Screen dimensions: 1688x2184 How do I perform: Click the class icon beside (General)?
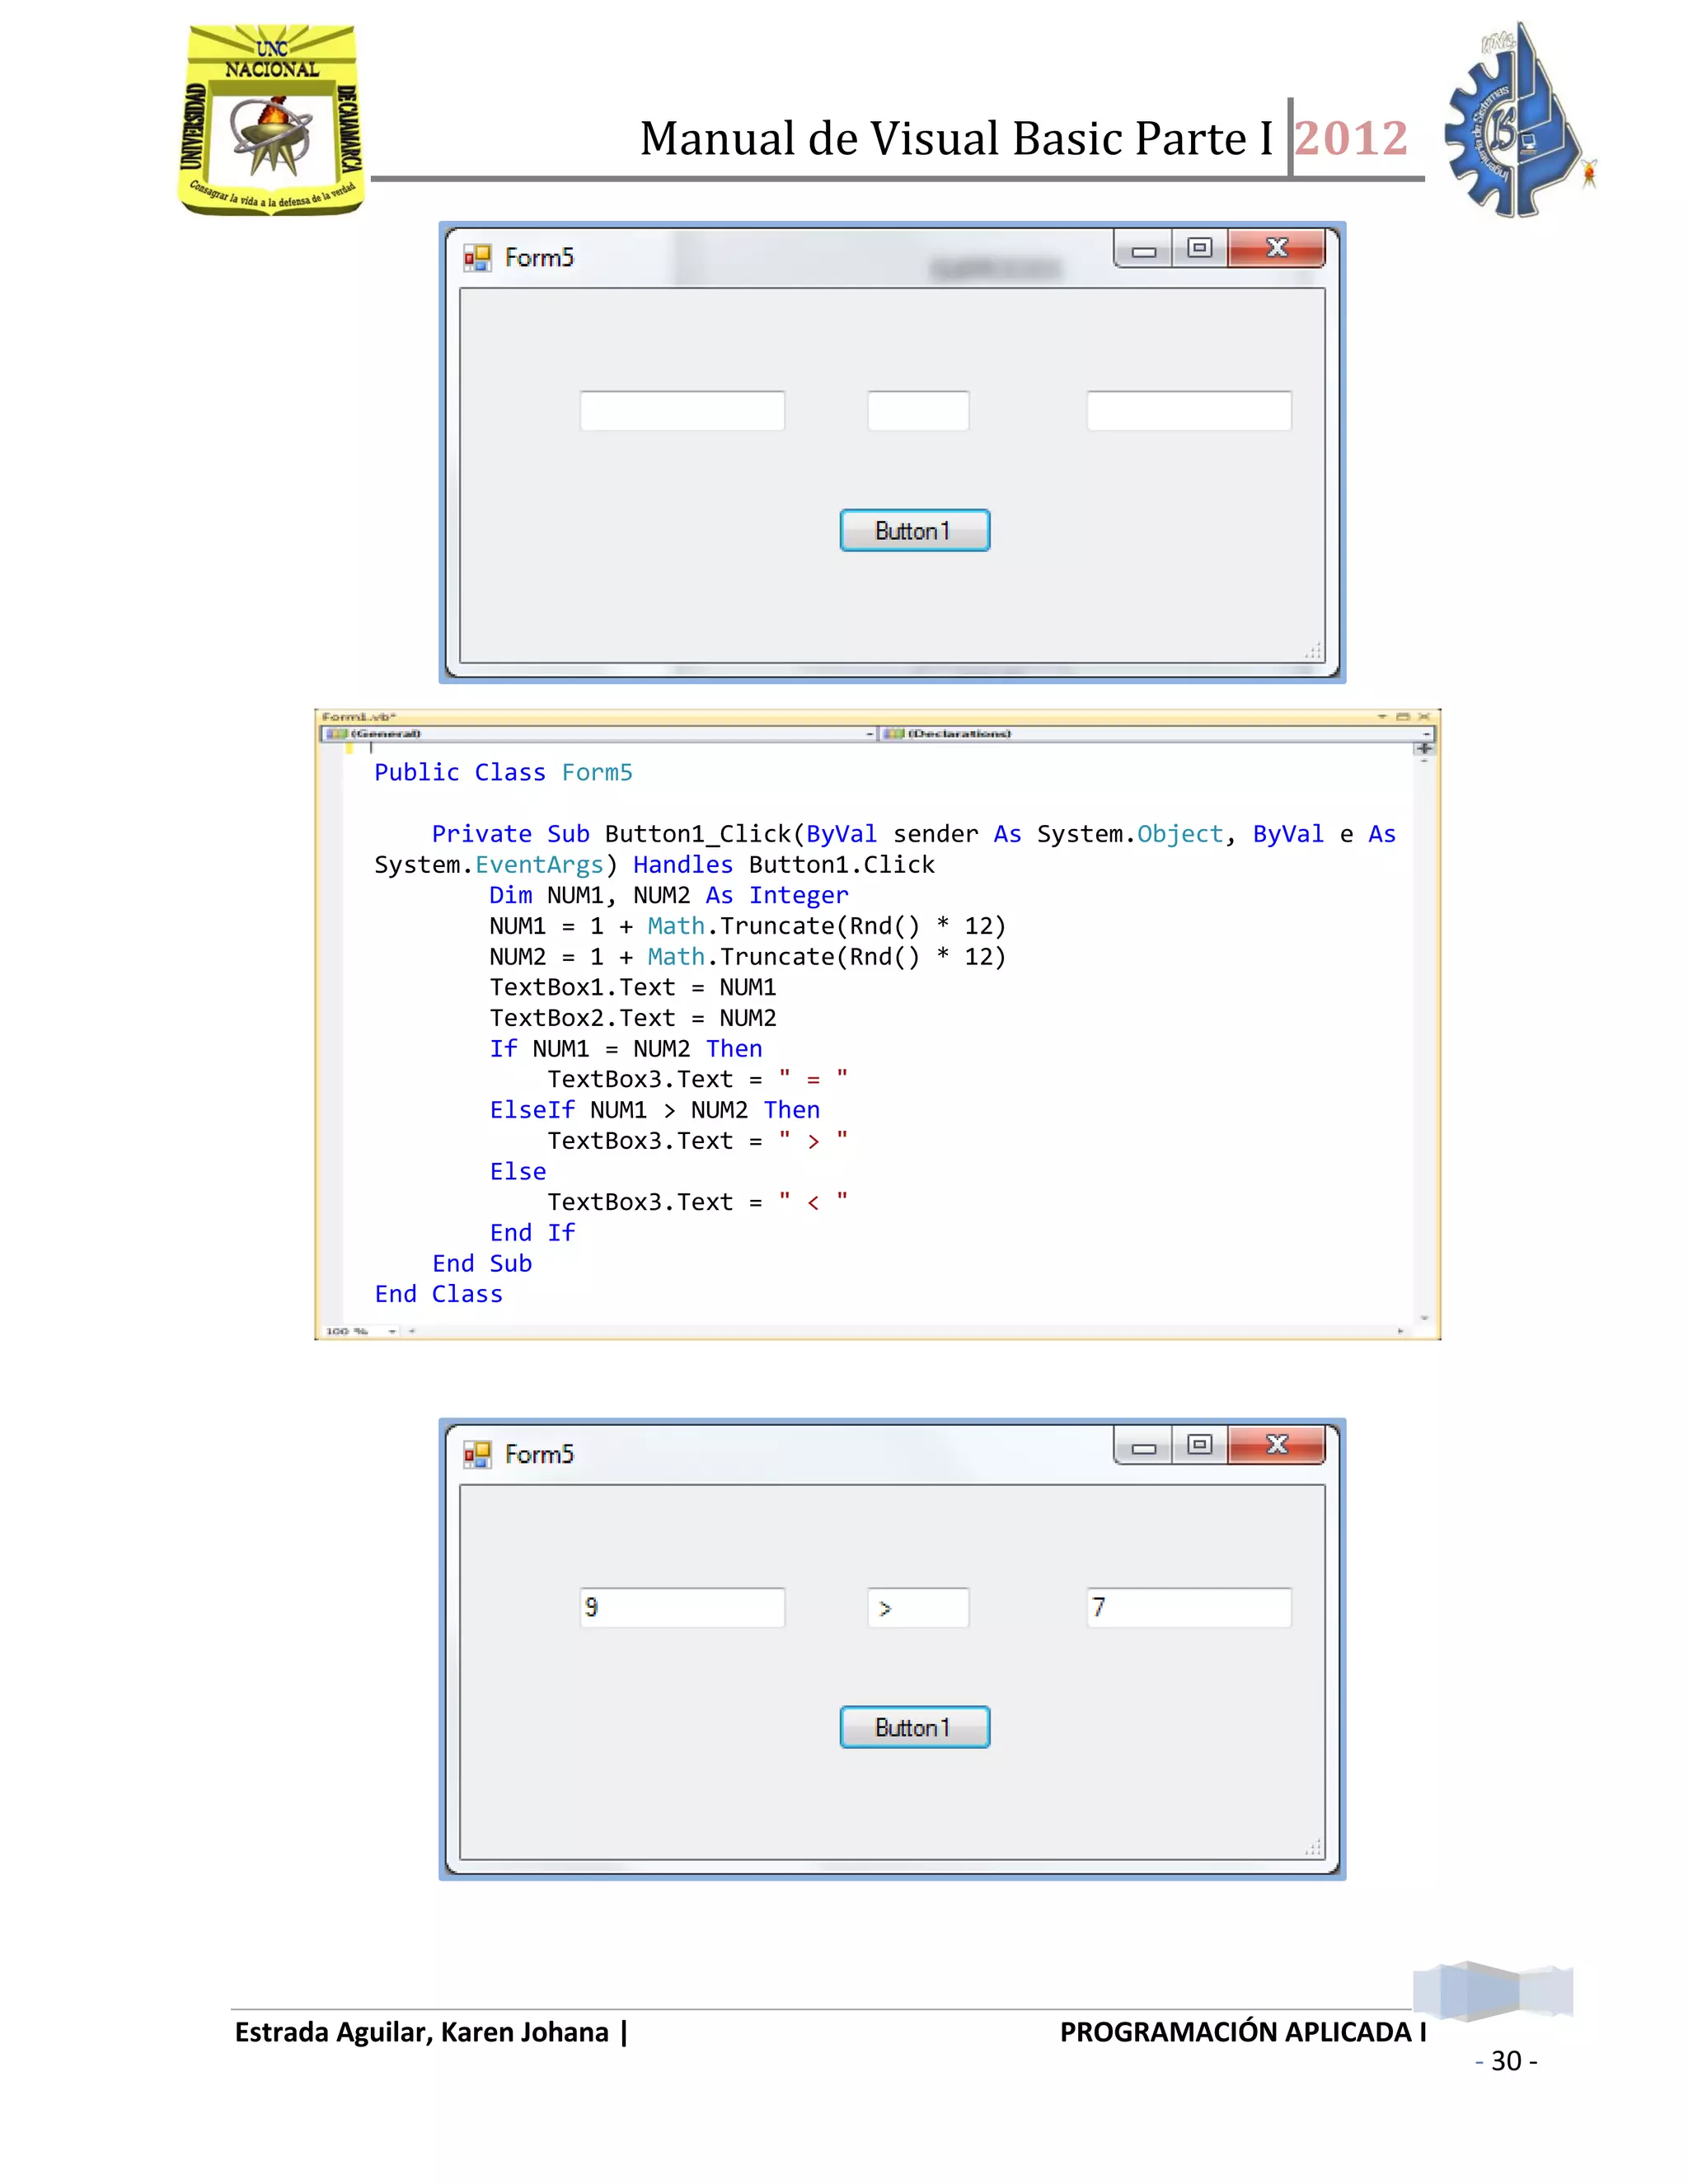point(337,734)
